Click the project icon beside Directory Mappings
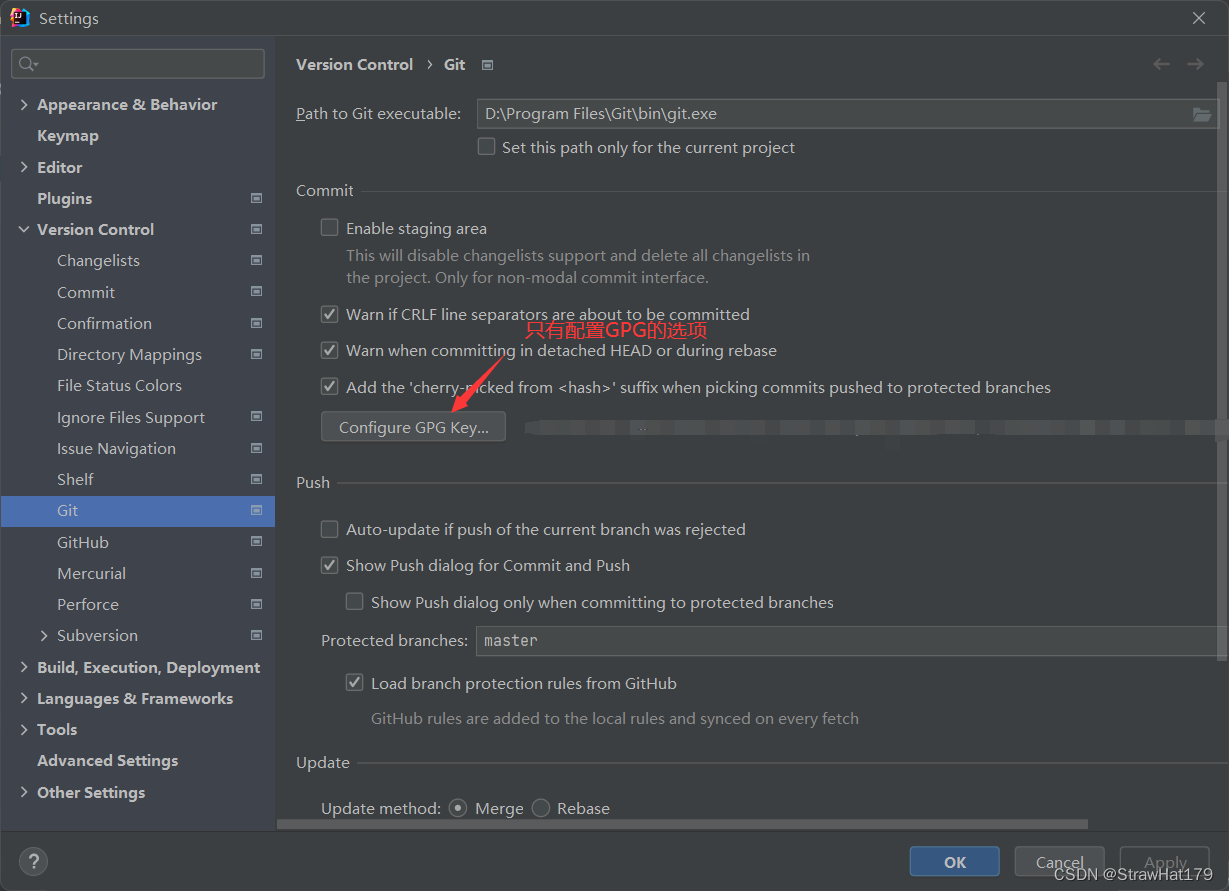The image size is (1229, 891). click(x=256, y=354)
